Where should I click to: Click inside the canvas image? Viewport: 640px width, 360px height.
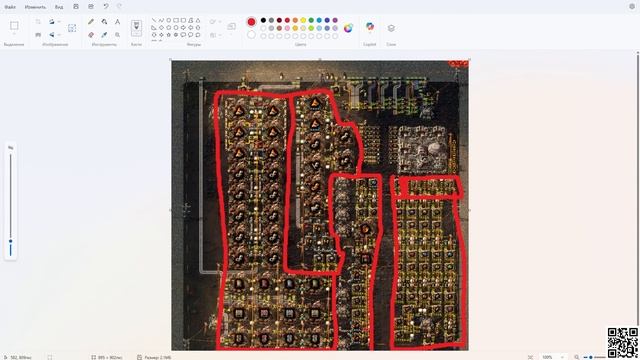click(x=320, y=205)
